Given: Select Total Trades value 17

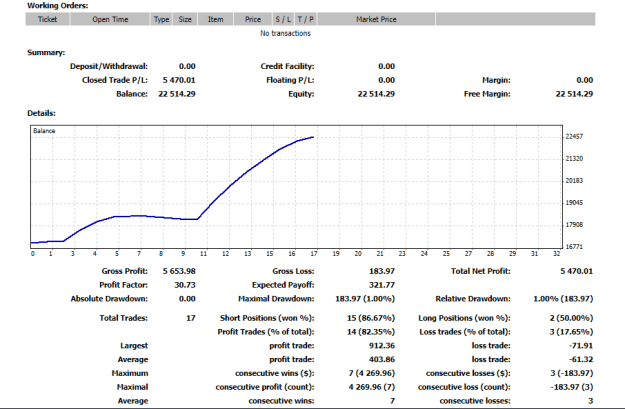Looking at the screenshot, I should (191, 318).
